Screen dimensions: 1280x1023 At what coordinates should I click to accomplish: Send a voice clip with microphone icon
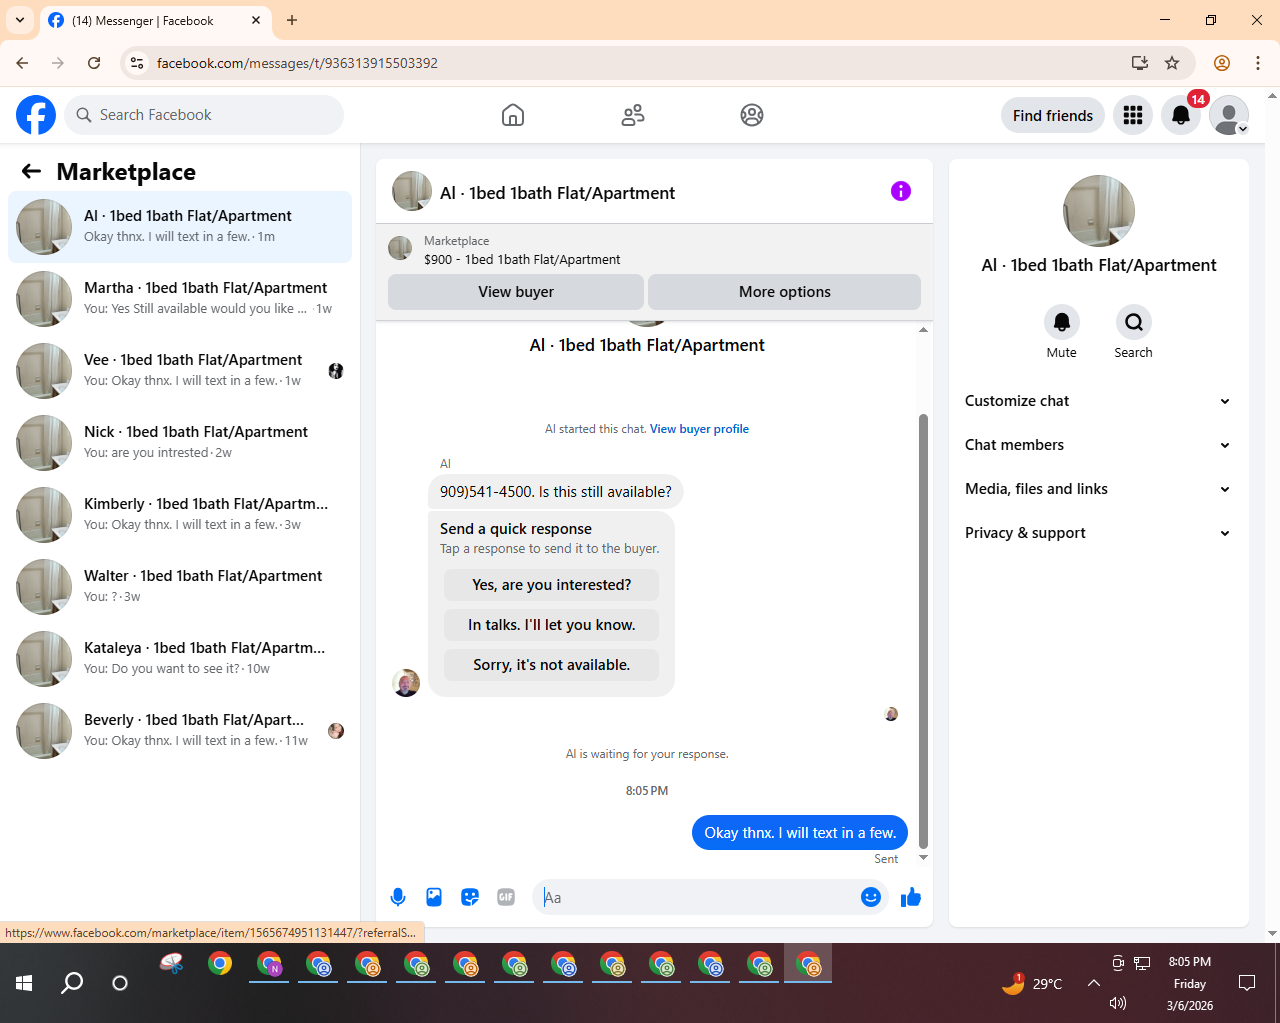[398, 897]
